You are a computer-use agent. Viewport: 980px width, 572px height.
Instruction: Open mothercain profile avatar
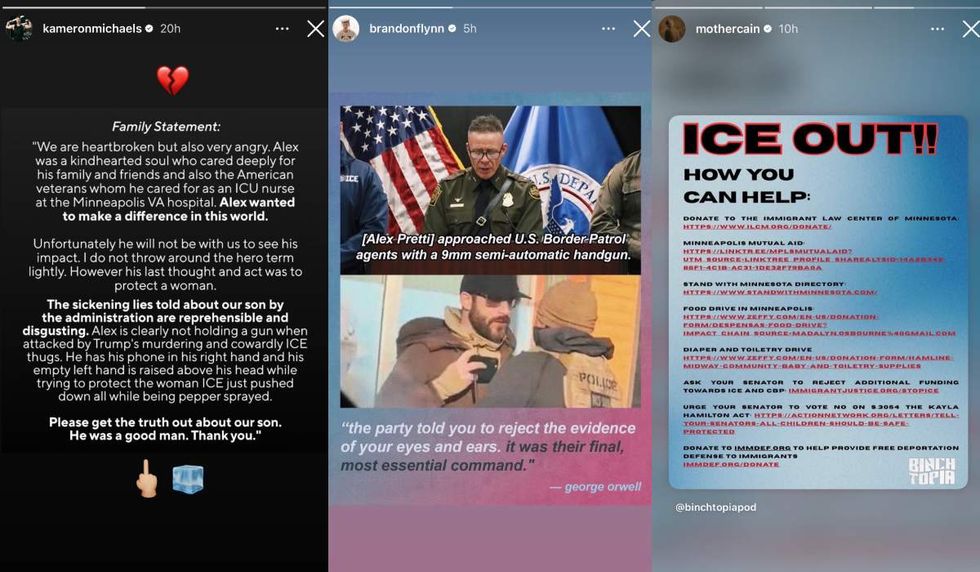pos(672,29)
